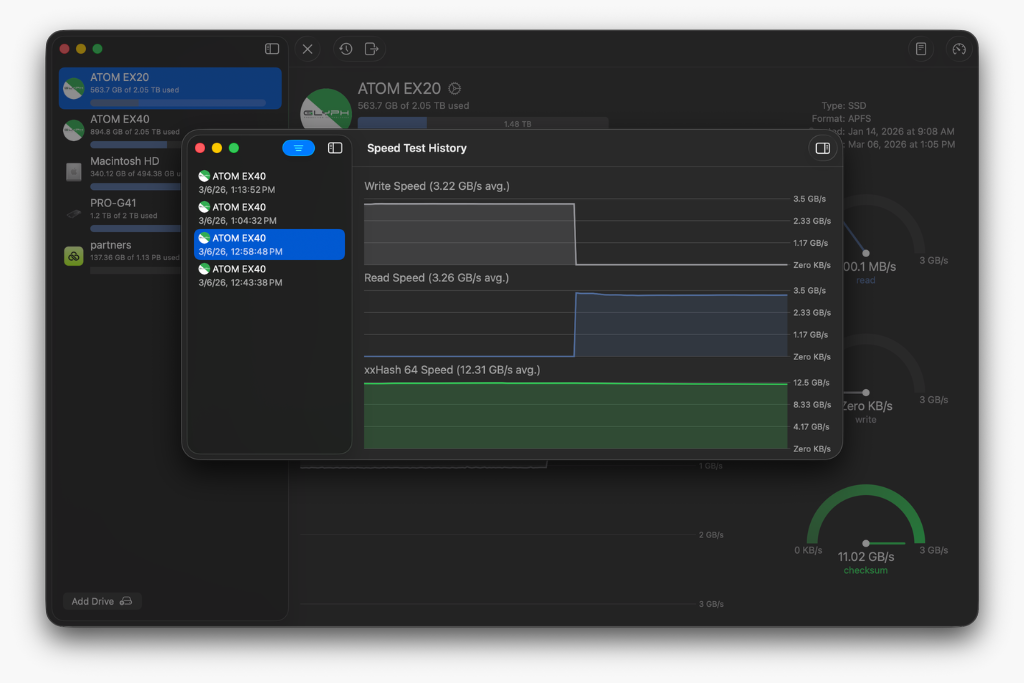Click the speedometer gauge icon in toolbar

tap(958, 49)
